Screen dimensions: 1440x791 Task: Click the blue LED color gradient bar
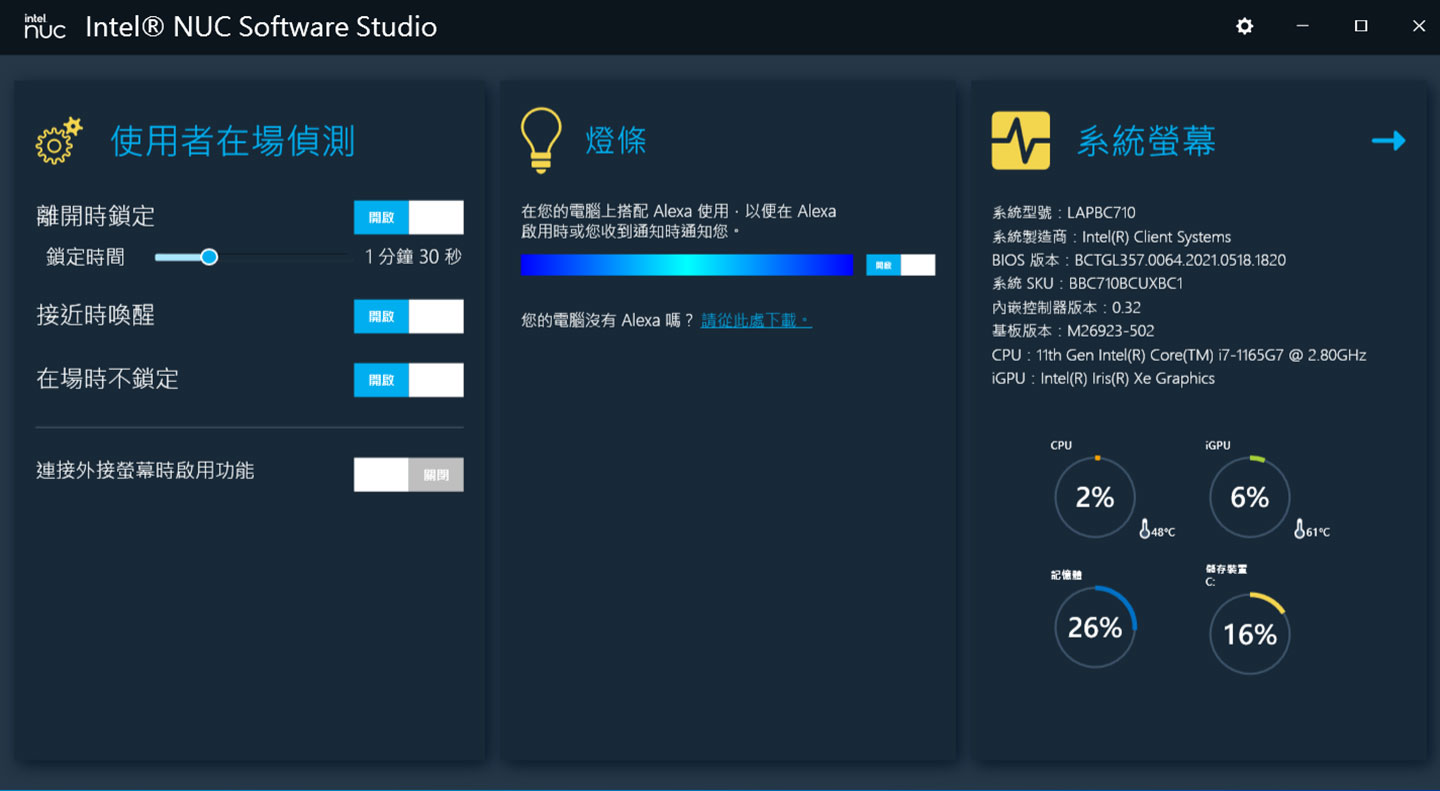click(687, 263)
